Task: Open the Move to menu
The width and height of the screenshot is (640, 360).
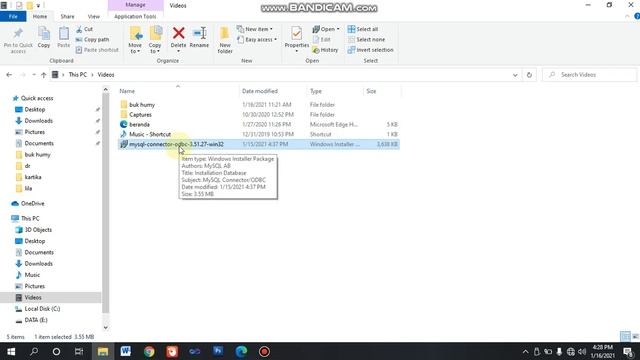Action: [135, 40]
